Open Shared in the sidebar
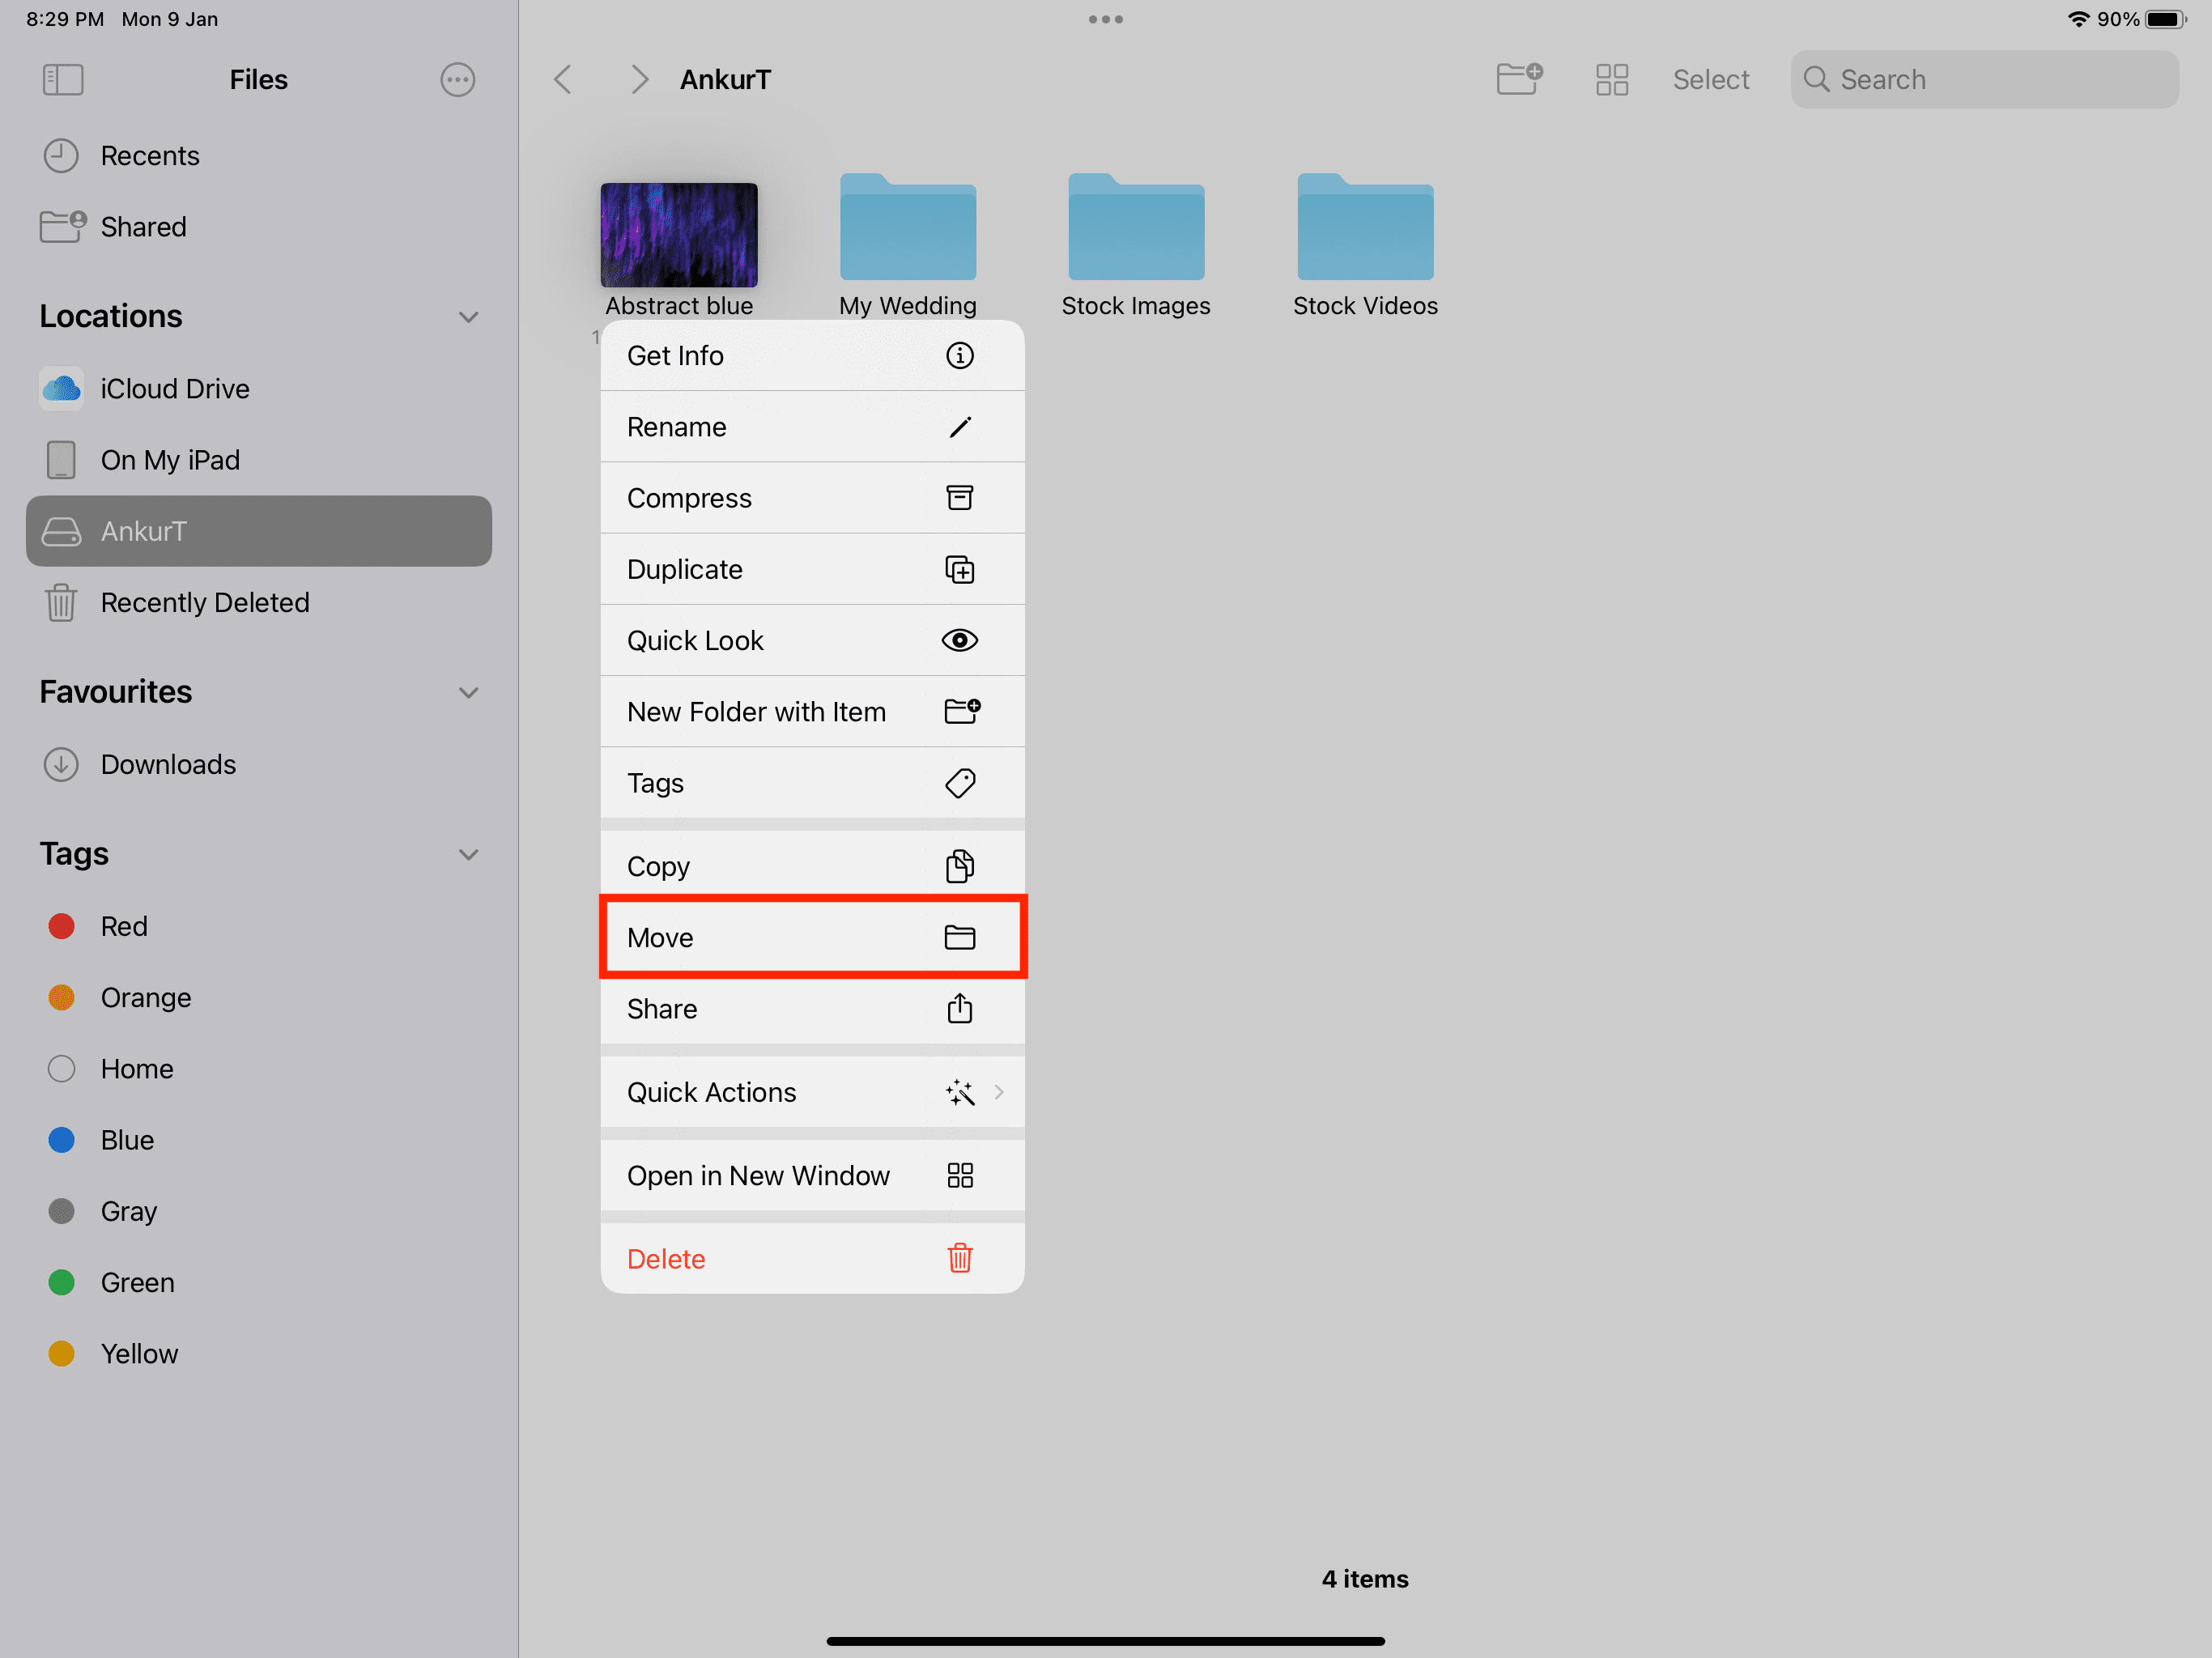This screenshot has width=2212, height=1658. tap(259, 227)
